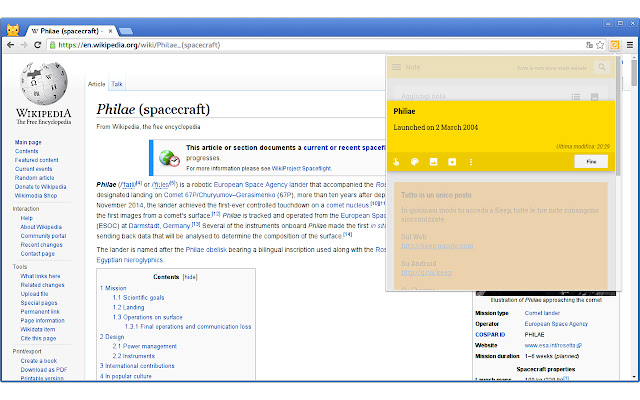This screenshot has width=640, height=400.
Task: Open the note's three-dot more menu
Action: (x=471, y=161)
